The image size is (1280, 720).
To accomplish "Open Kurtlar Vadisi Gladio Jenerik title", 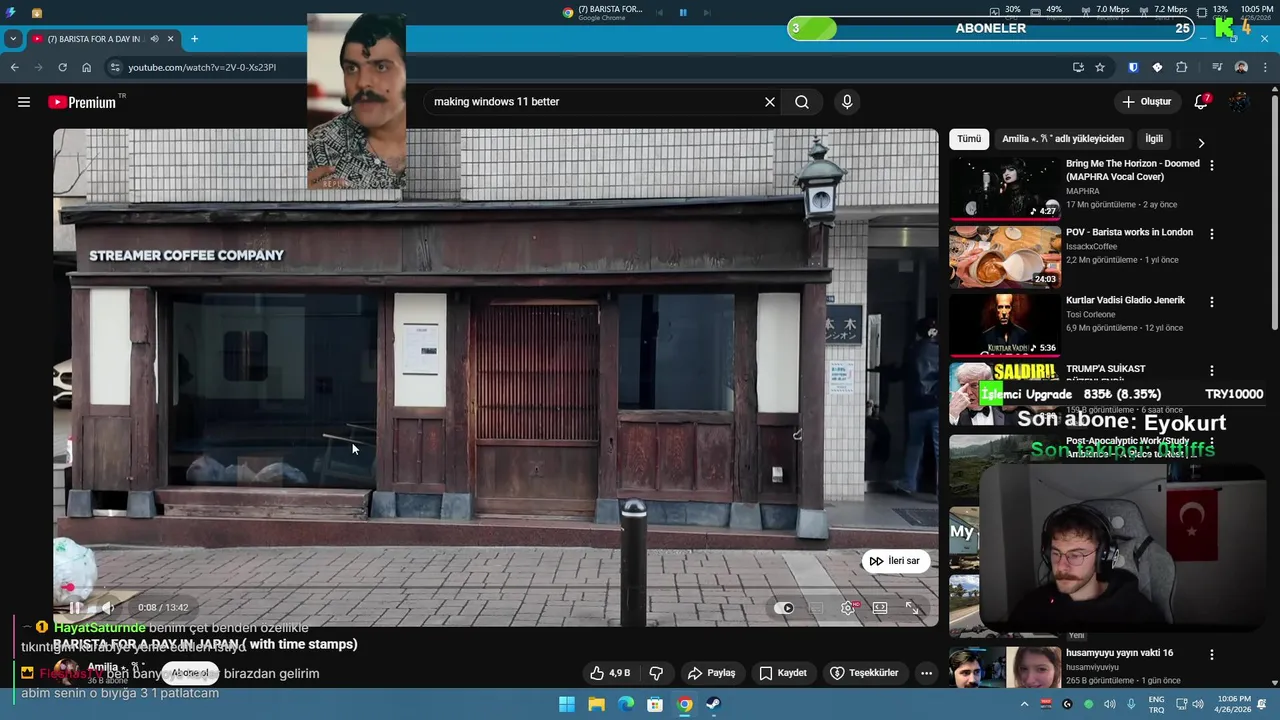I will [1125, 300].
